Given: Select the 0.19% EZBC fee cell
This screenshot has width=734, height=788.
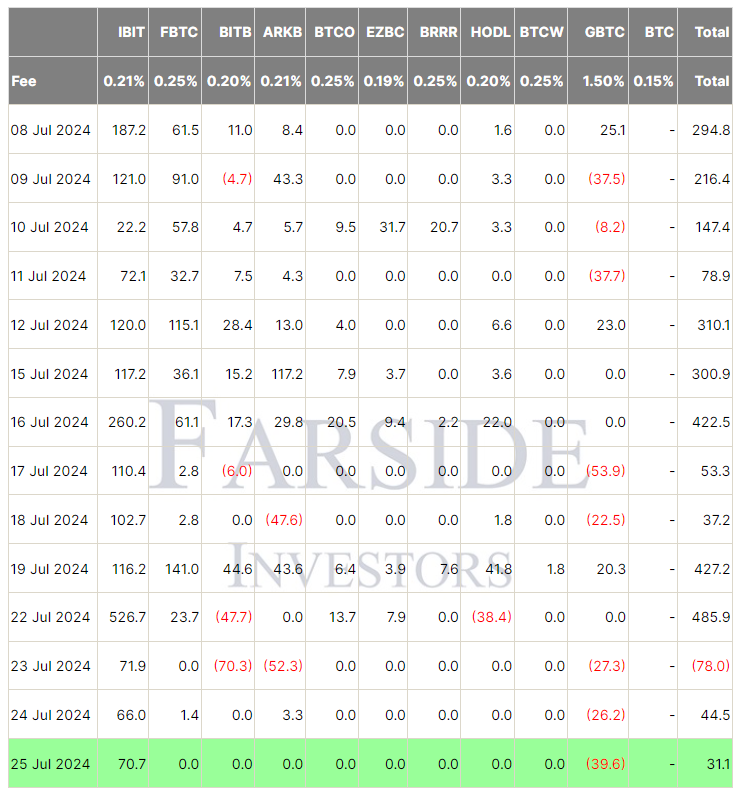Looking at the screenshot, I should click(384, 81).
